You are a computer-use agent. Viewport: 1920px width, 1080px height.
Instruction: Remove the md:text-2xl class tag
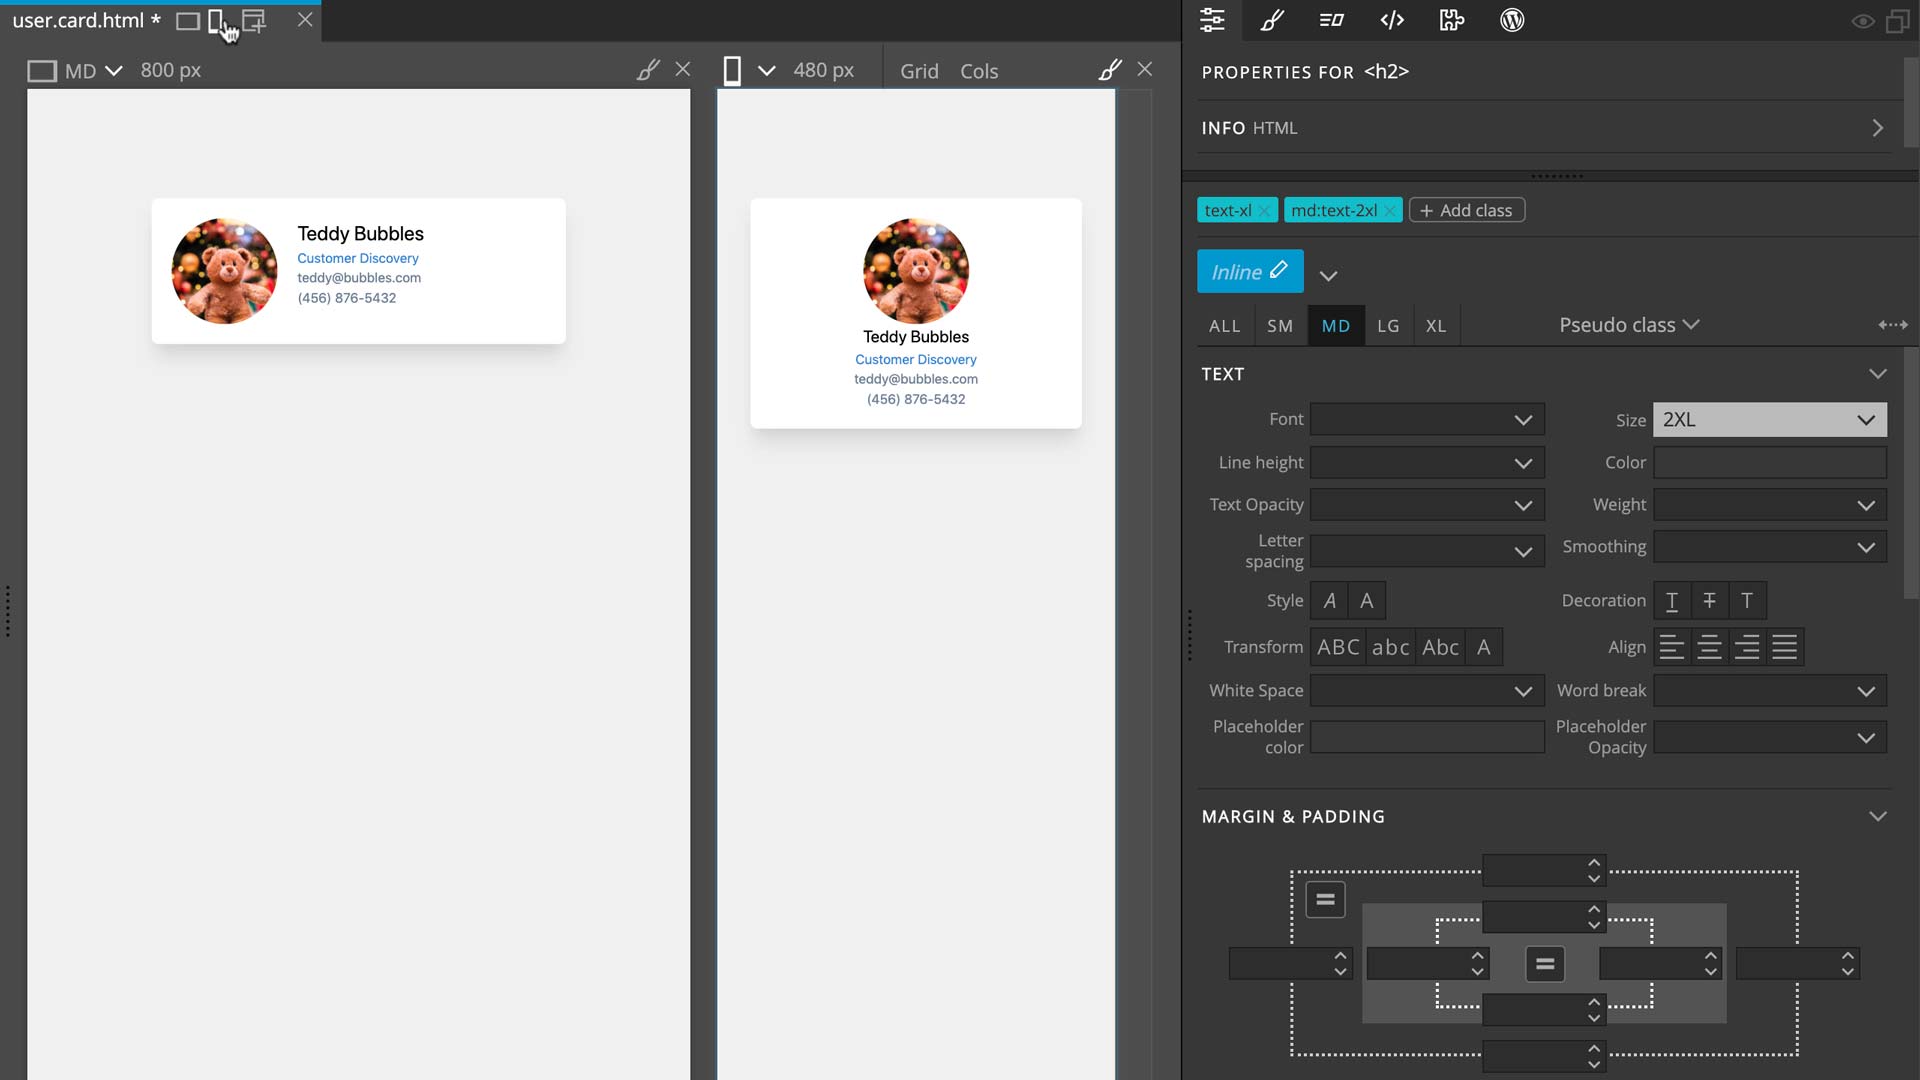tap(1390, 211)
